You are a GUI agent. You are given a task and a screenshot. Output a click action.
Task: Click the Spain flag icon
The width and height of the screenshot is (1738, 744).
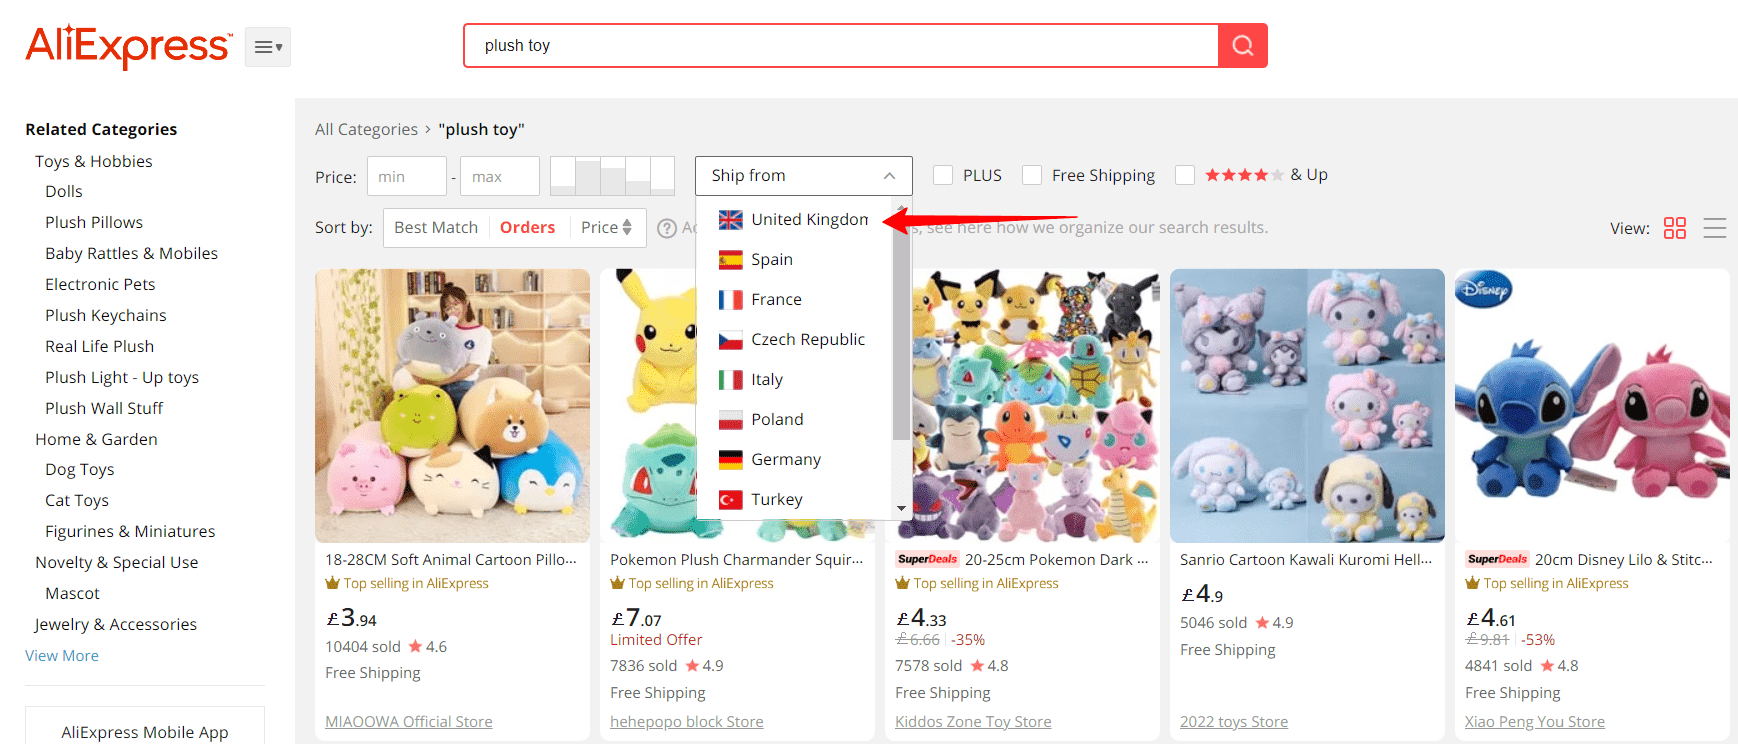[731, 260]
